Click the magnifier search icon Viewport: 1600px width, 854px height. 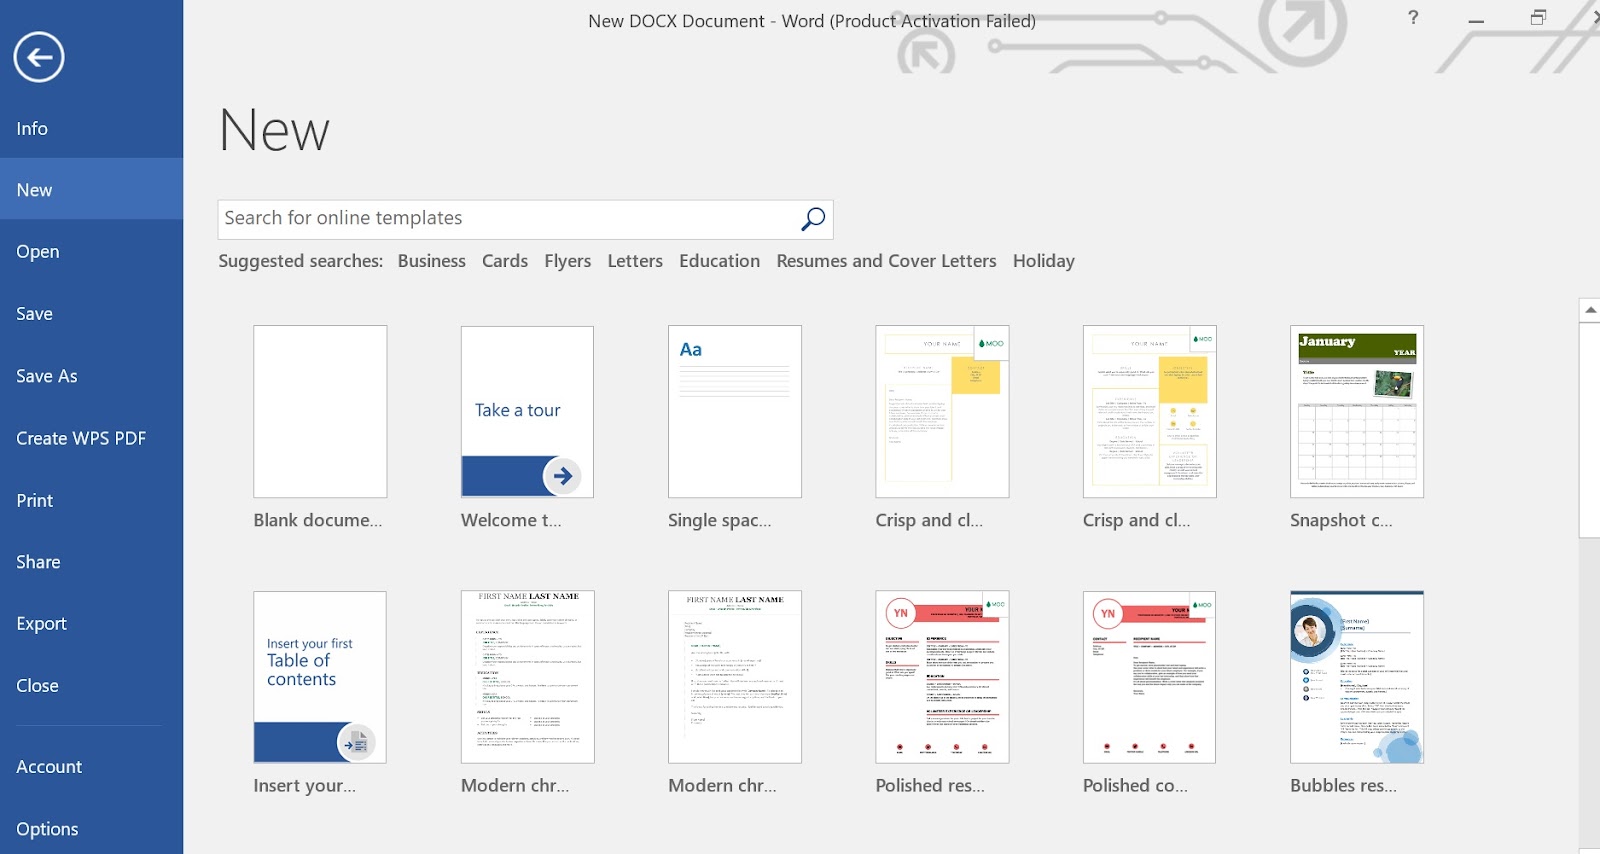(x=813, y=218)
